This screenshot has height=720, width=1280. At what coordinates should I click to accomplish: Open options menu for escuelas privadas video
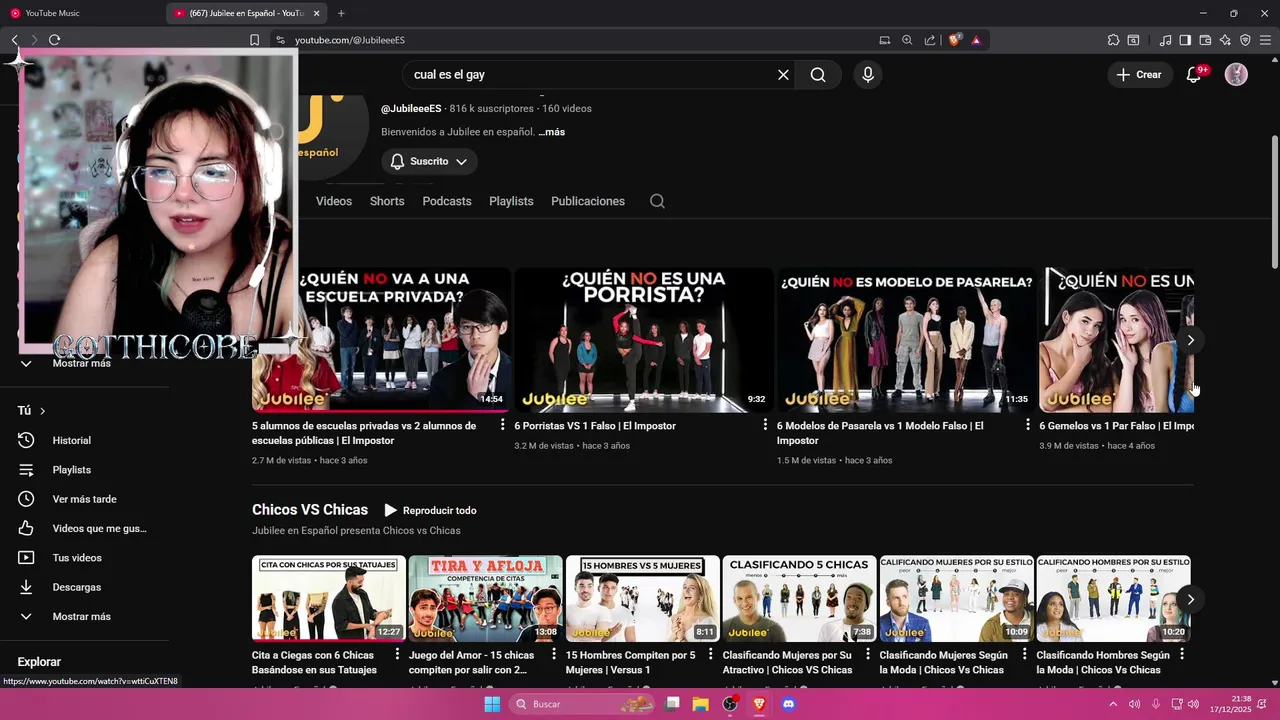502,426
